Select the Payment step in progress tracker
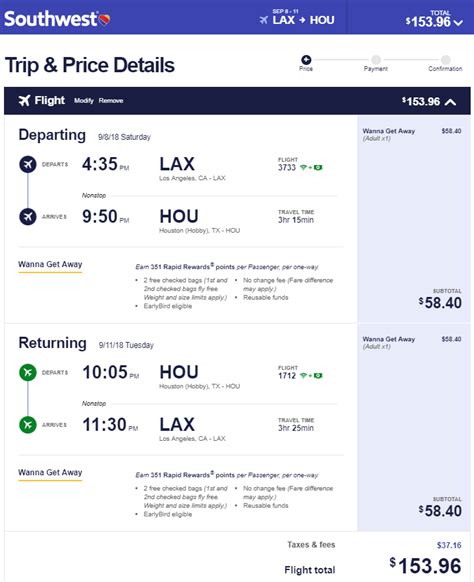 tap(376, 60)
